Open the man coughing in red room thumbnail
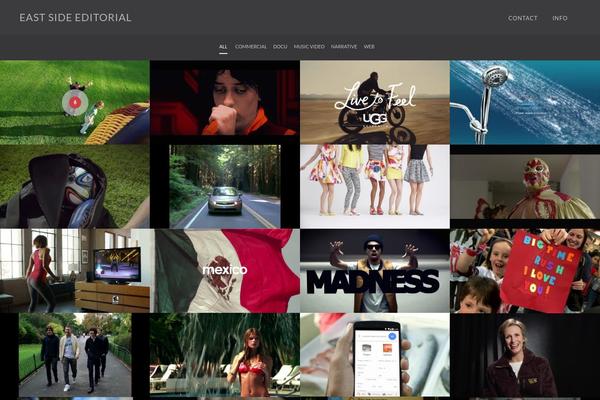Screen dimensions: 600x400 [x=225, y=102]
